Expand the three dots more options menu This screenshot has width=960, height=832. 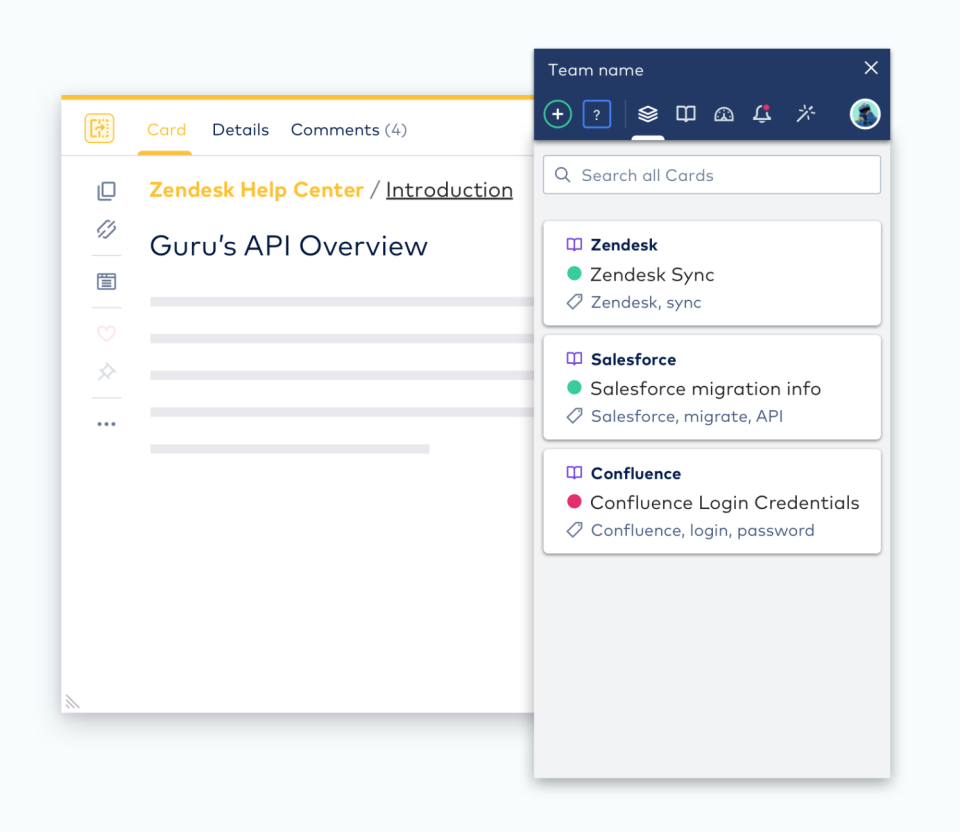(107, 424)
